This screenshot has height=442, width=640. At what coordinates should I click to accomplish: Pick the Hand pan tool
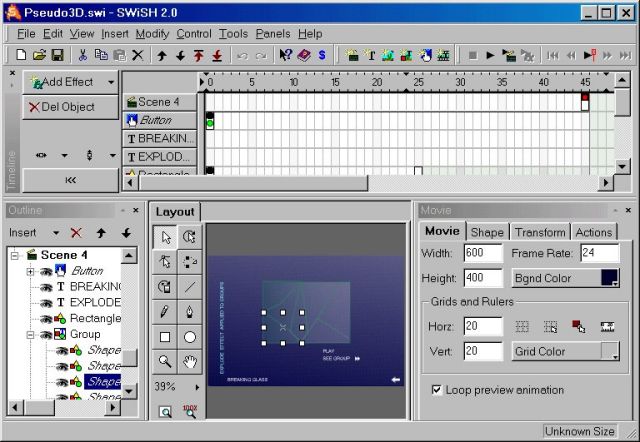(x=190, y=361)
